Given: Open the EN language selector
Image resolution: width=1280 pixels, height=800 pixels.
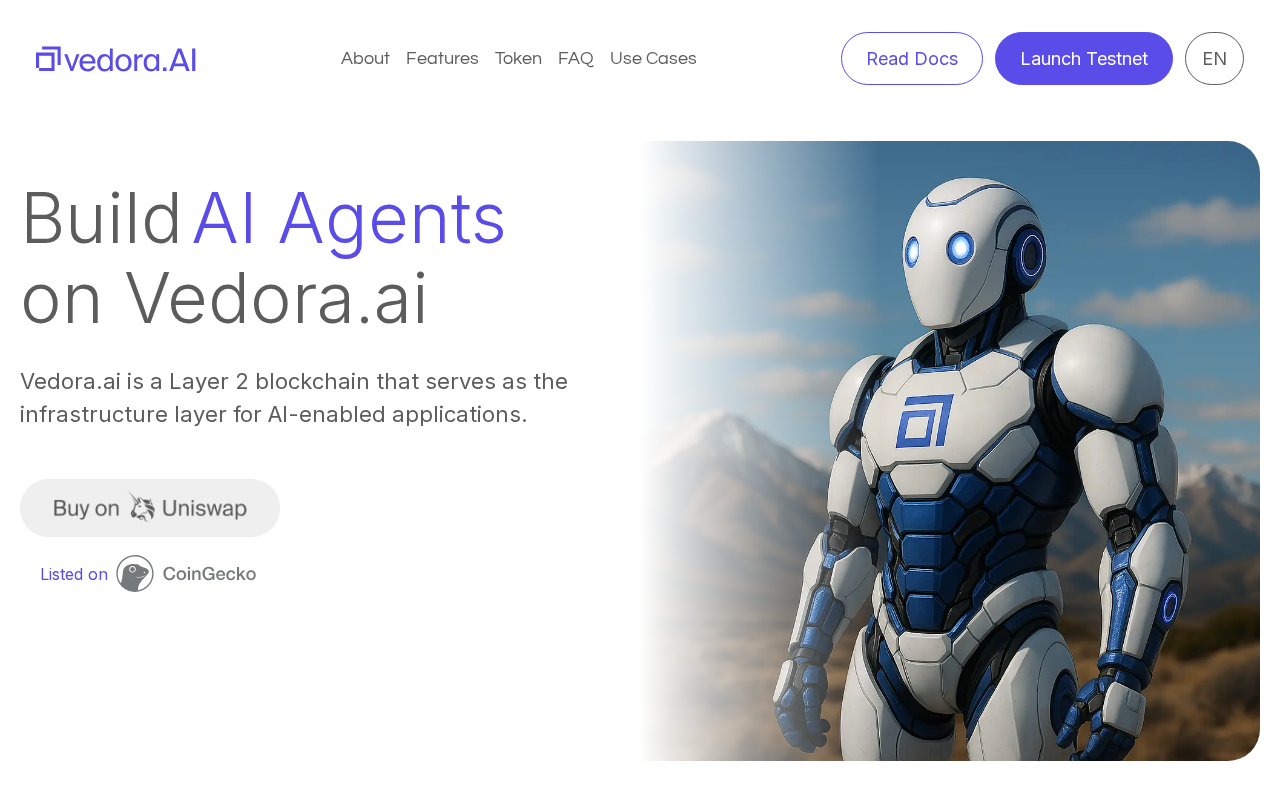Looking at the screenshot, I should (x=1214, y=58).
